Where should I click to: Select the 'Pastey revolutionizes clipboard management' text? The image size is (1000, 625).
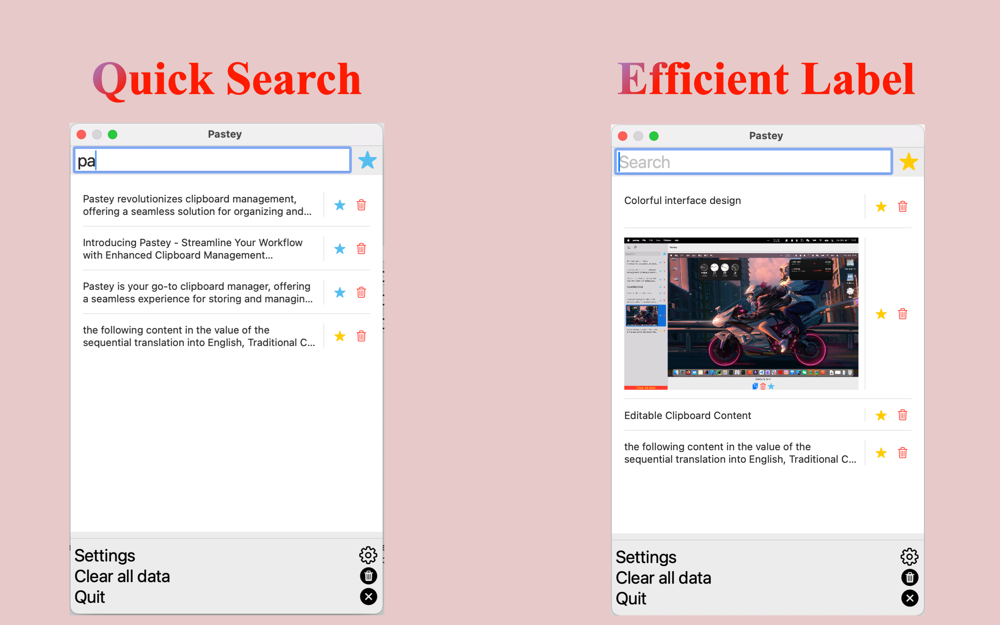pos(198,205)
